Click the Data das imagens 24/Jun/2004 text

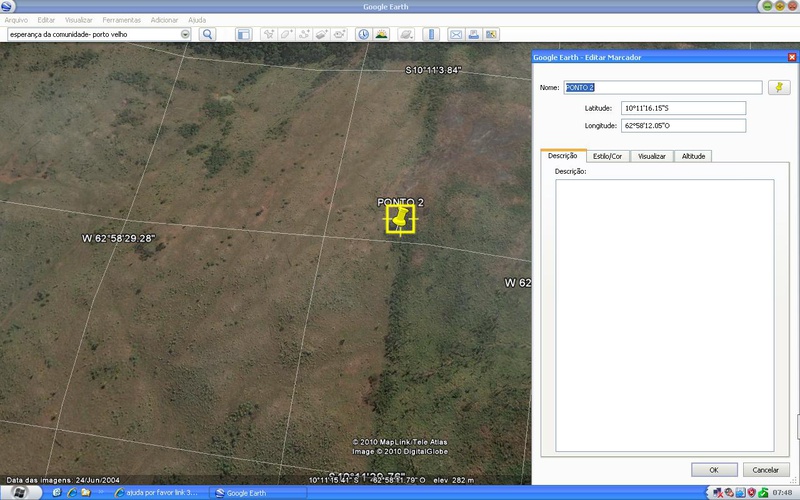(63, 480)
